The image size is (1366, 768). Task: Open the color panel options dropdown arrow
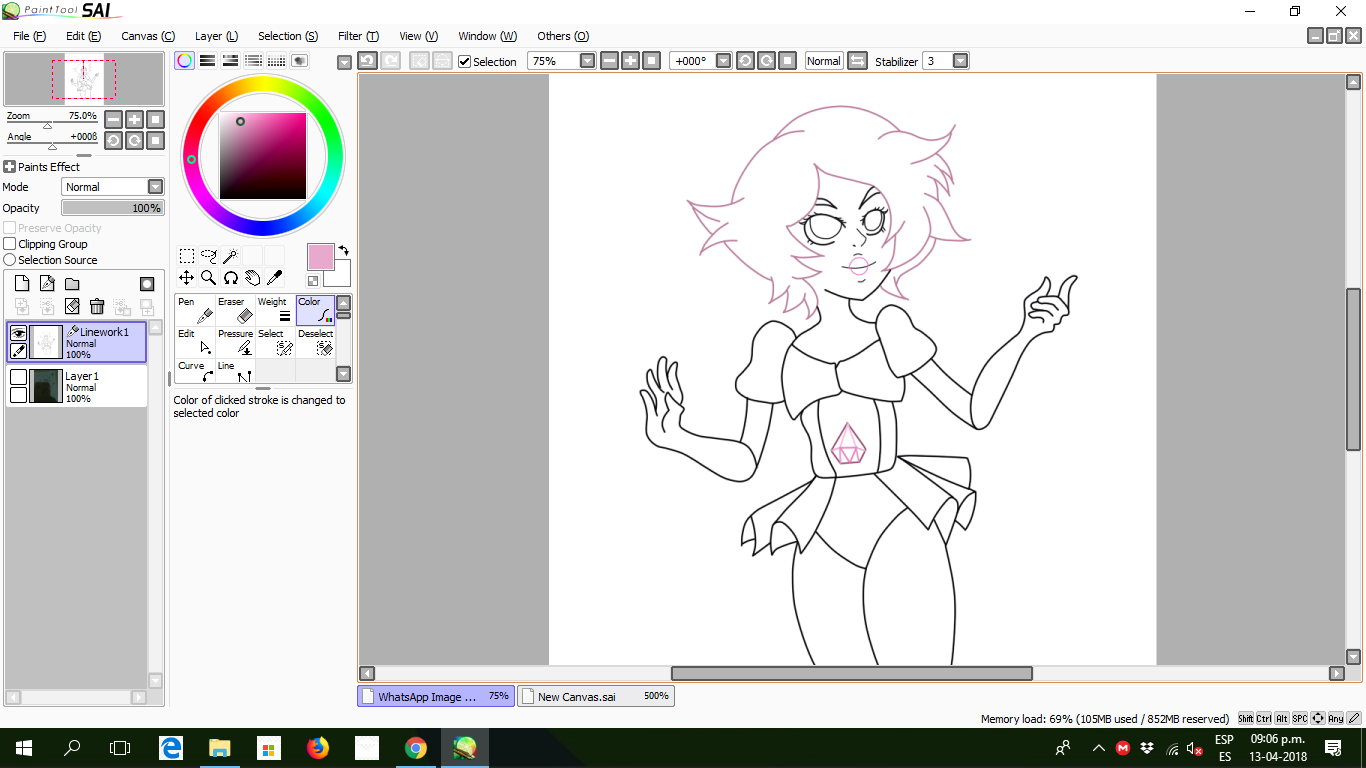tap(345, 62)
